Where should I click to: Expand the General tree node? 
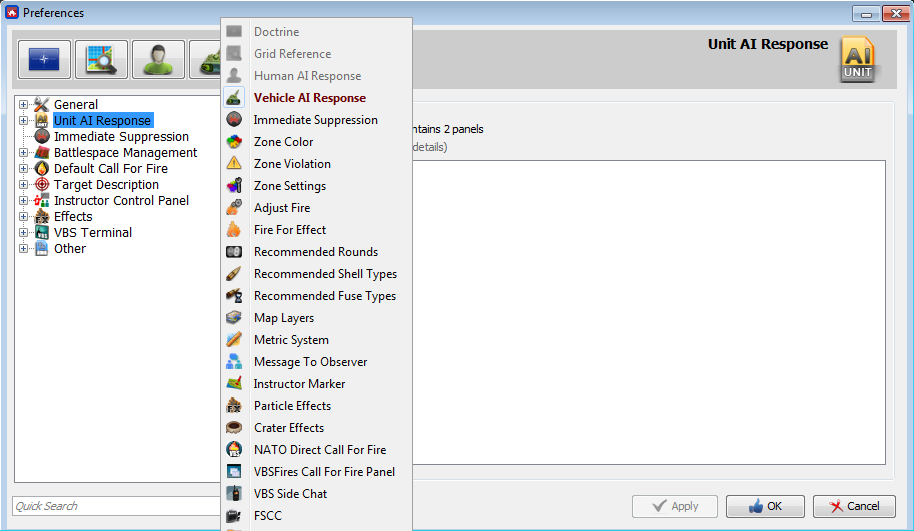click(23, 104)
